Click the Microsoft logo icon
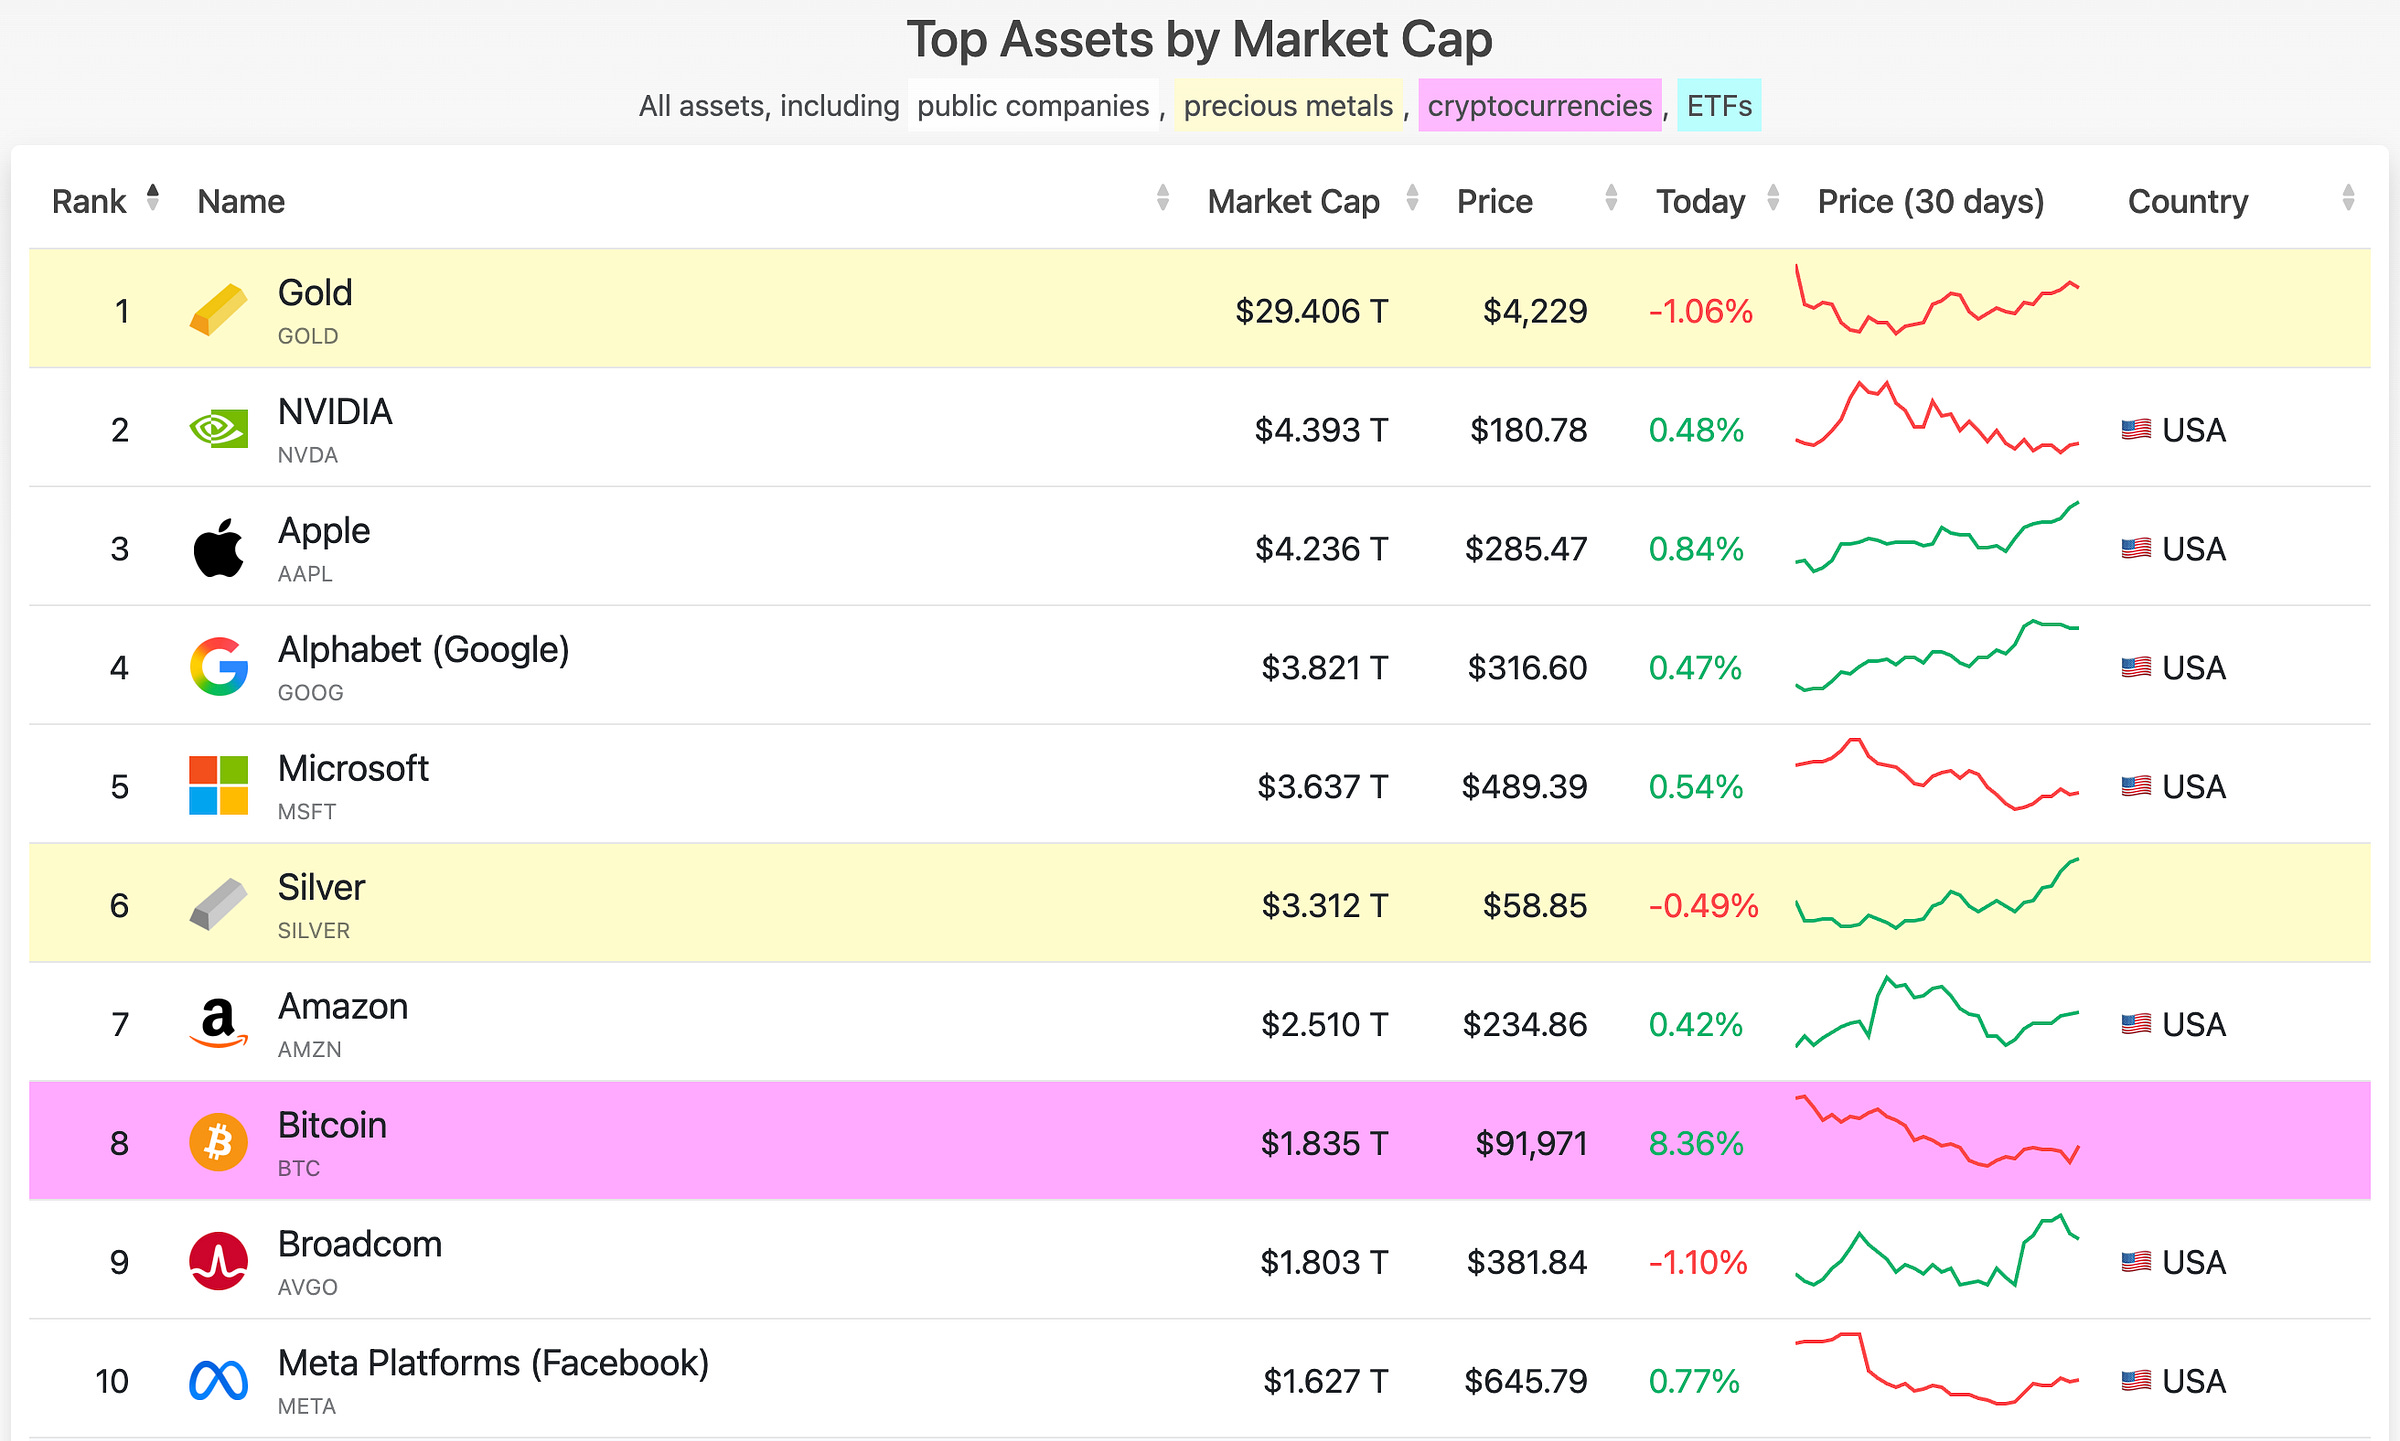Viewport: 2400px width, 1441px height. point(218,786)
